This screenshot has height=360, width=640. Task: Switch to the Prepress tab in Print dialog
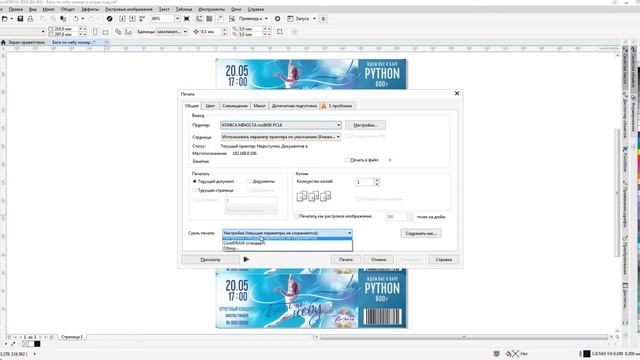(x=294, y=106)
